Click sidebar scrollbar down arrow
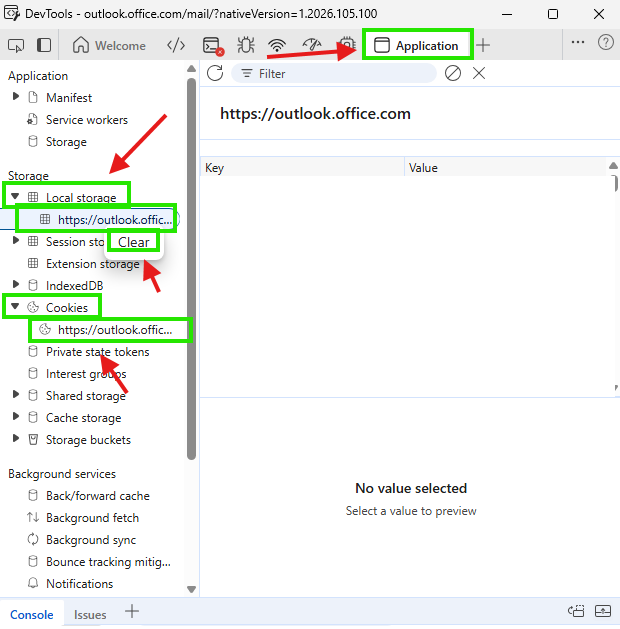The width and height of the screenshot is (620, 629). pos(192,589)
